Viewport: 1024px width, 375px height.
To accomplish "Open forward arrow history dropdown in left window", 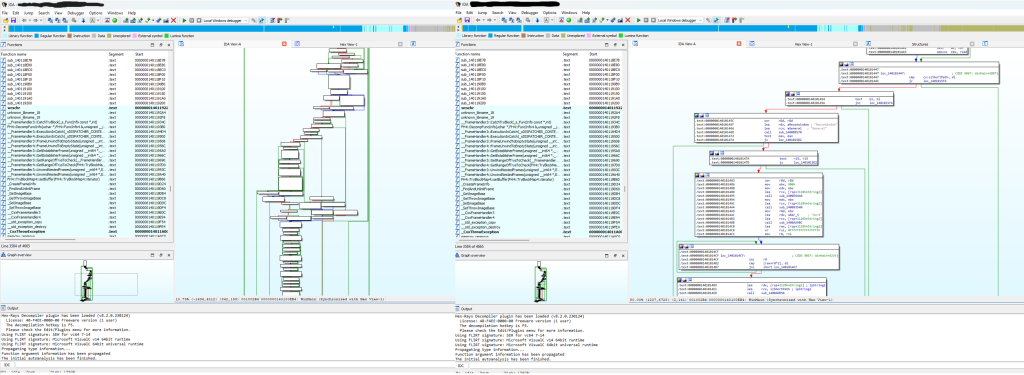I will [40, 20].
